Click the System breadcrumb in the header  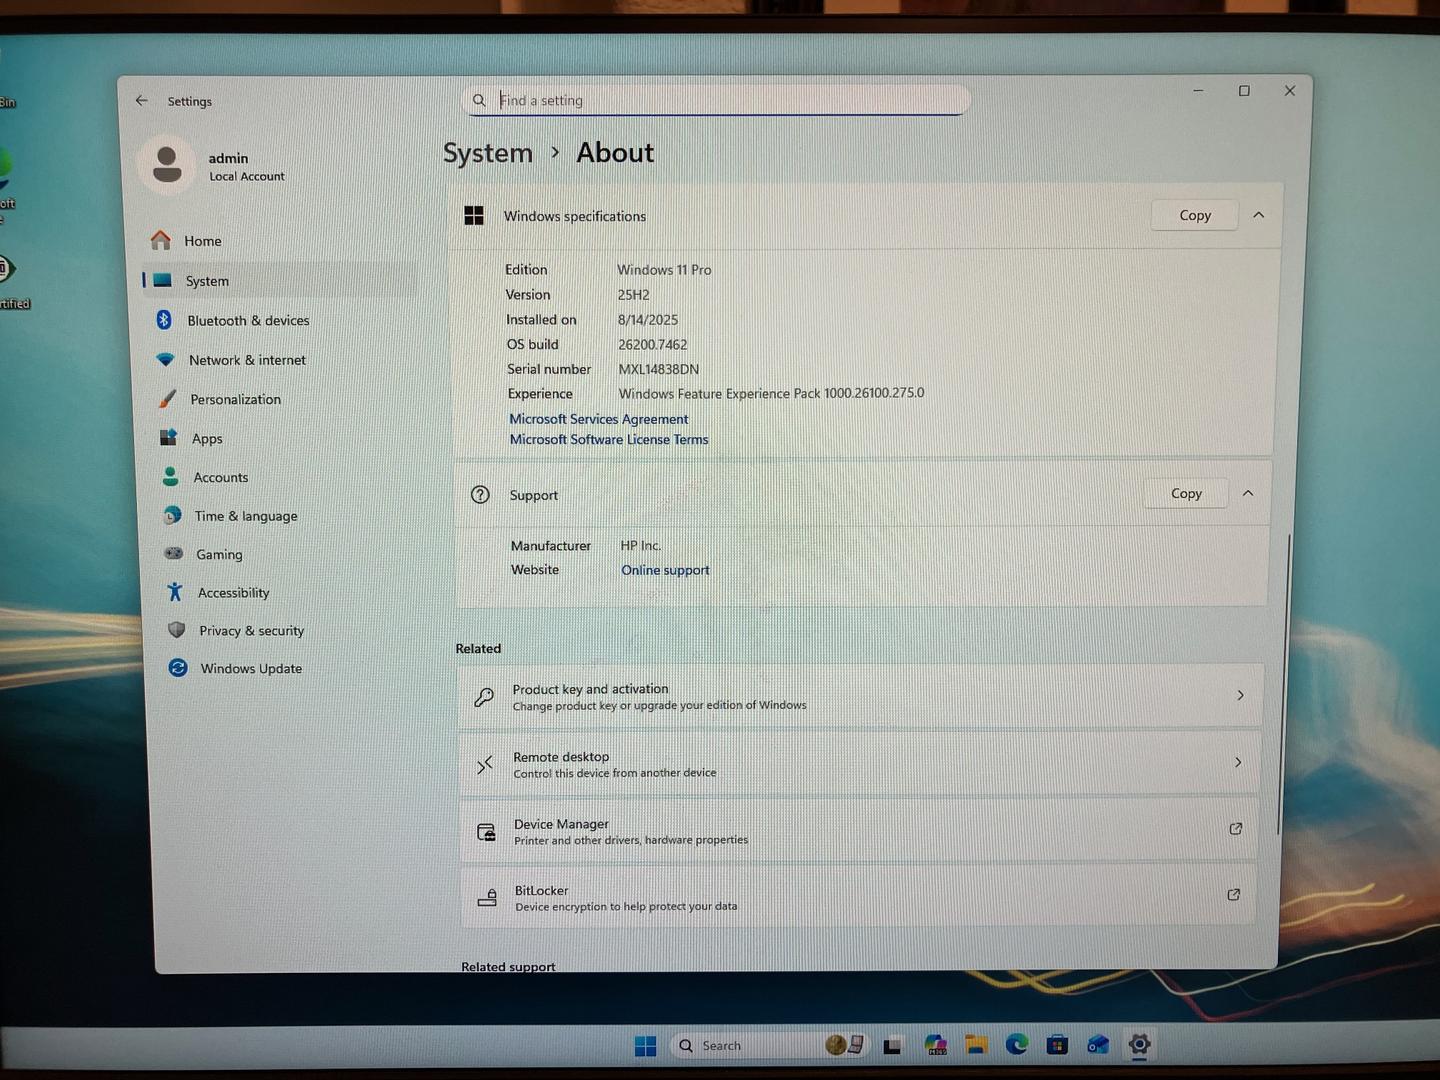tap(488, 153)
